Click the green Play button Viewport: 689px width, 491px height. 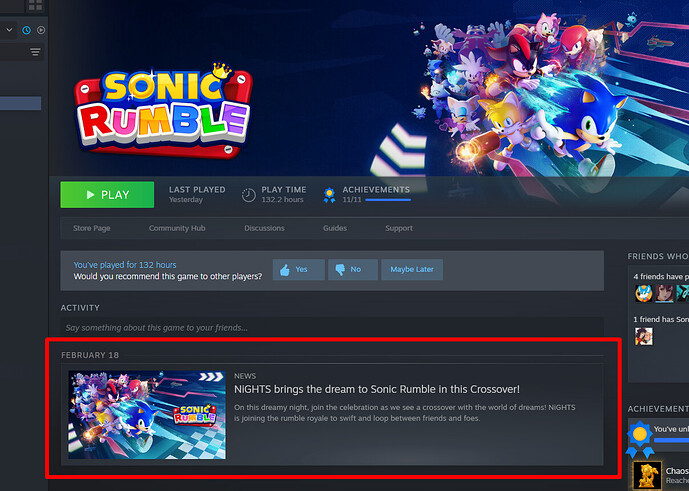point(107,195)
